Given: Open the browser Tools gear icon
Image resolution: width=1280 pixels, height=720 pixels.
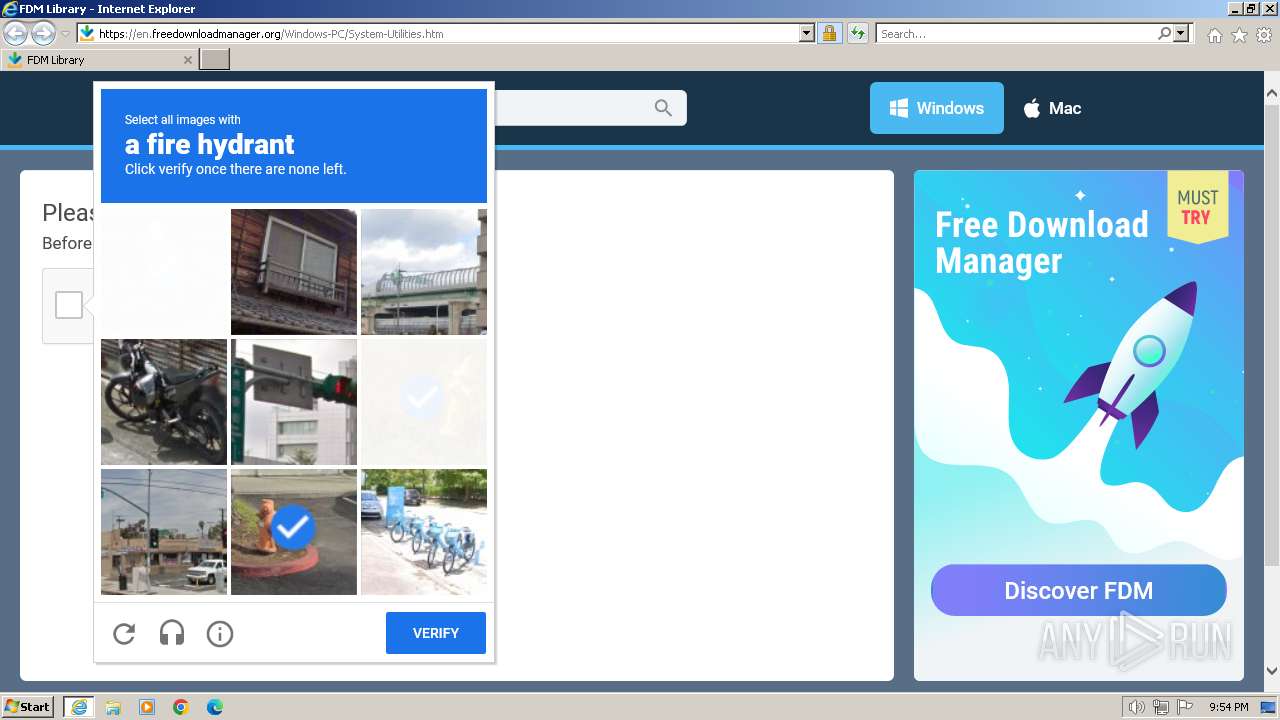Looking at the screenshot, I should tap(1264, 35).
